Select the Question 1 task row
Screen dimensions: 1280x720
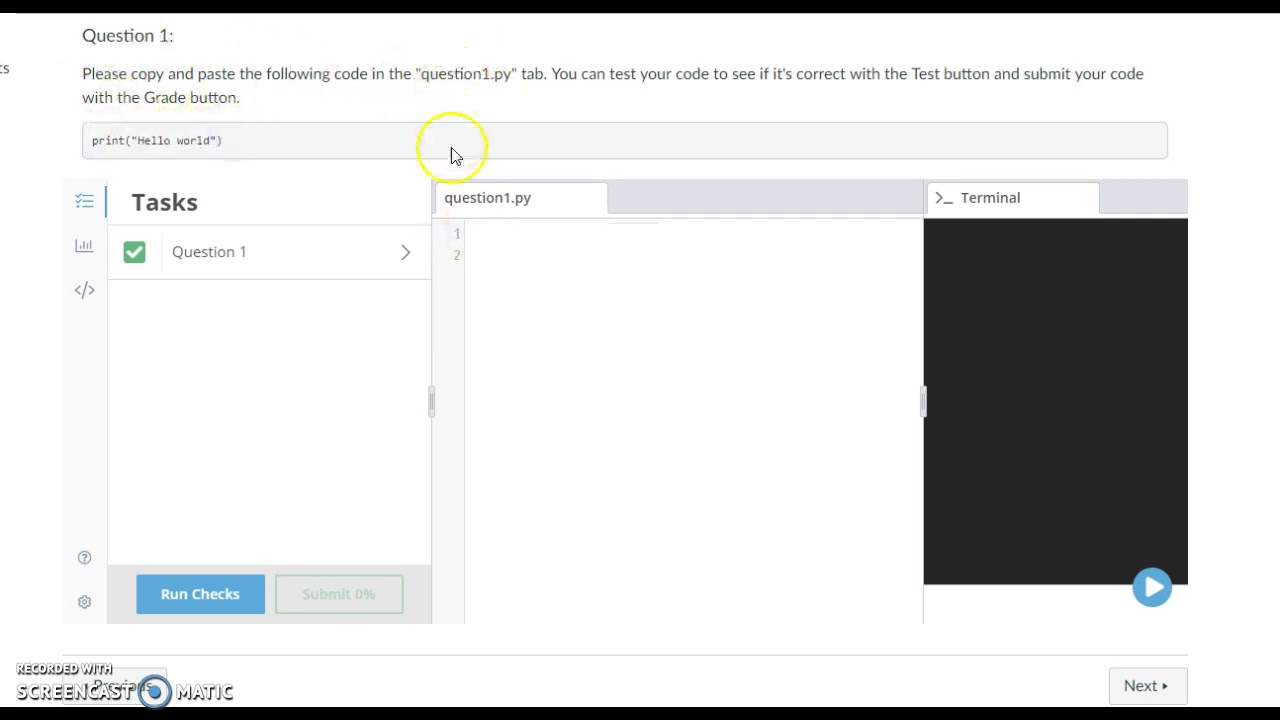[x=269, y=252]
